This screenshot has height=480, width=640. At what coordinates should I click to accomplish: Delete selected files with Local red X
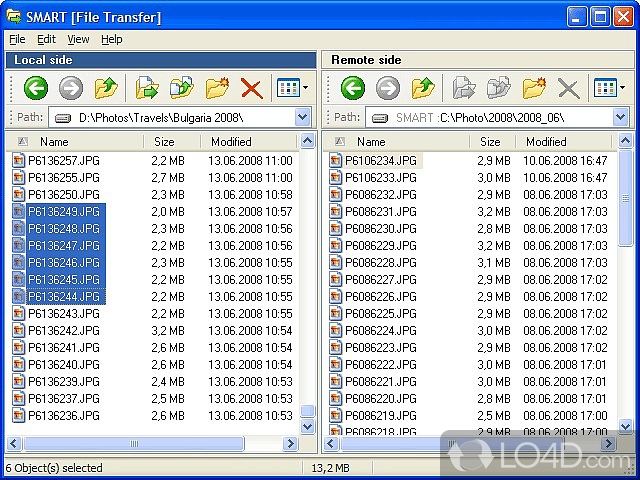tap(252, 88)
